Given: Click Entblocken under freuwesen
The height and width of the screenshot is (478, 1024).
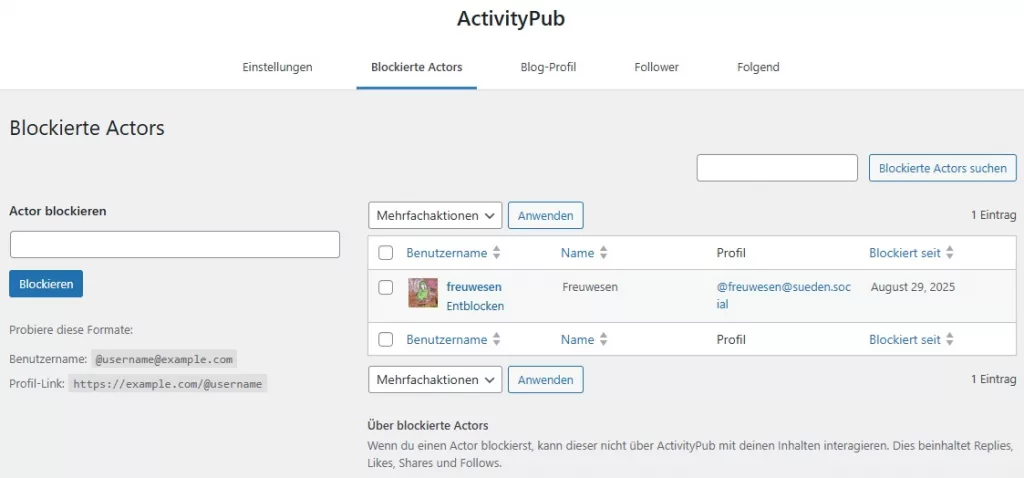Looking at the screenshot, I should (475, 306).
